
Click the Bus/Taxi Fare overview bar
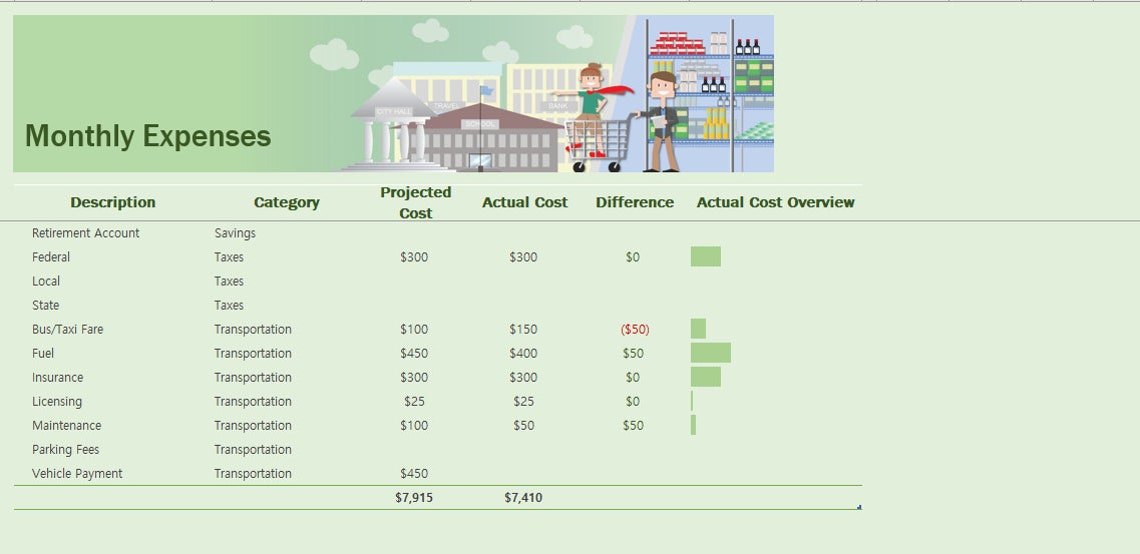[698, 329]
